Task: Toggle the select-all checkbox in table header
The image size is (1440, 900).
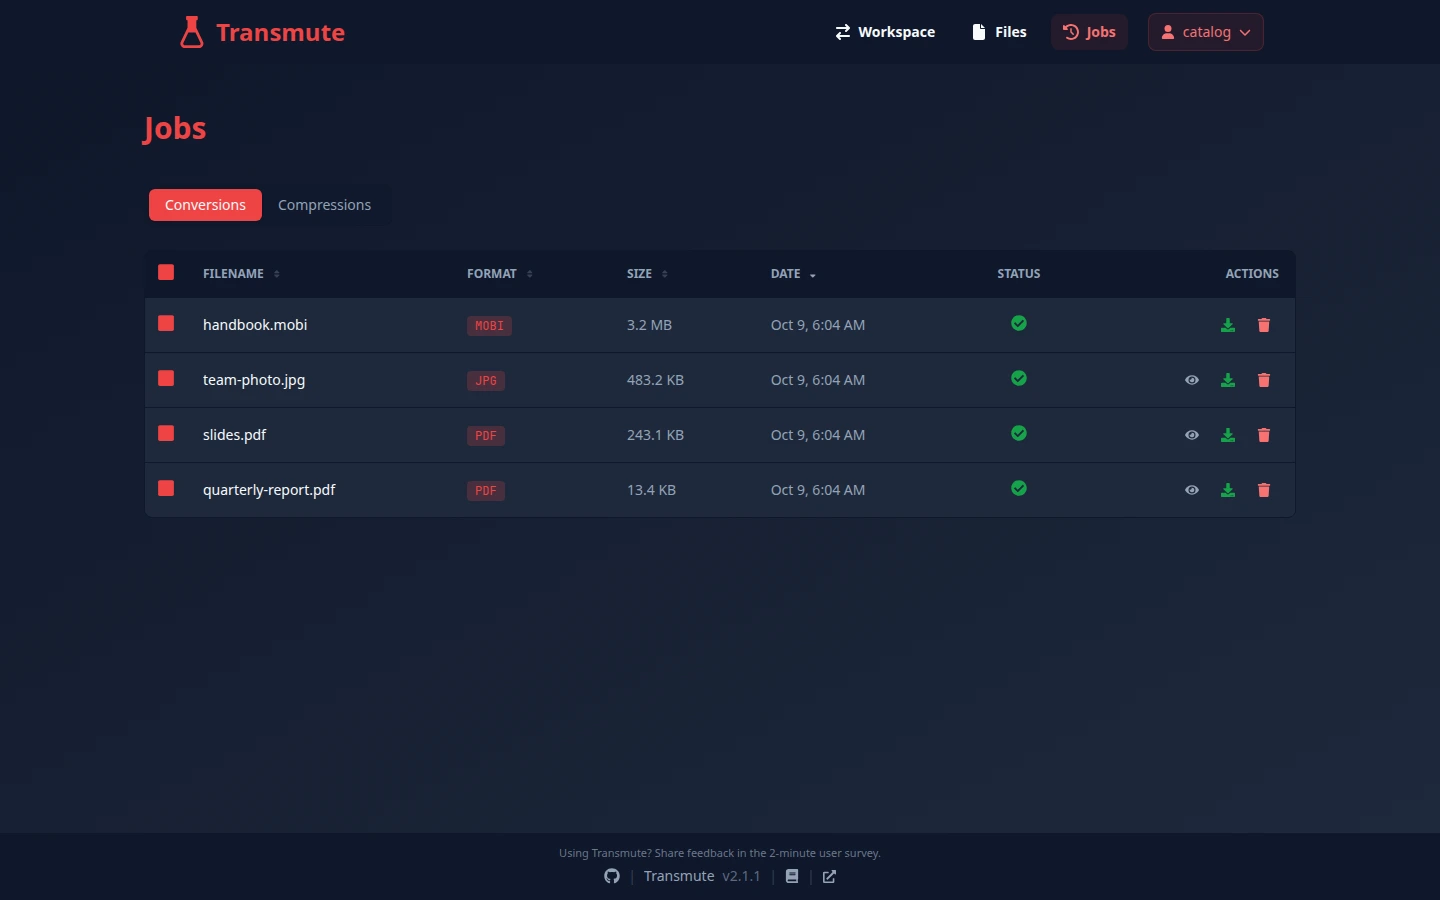Action: click(166, 272)
